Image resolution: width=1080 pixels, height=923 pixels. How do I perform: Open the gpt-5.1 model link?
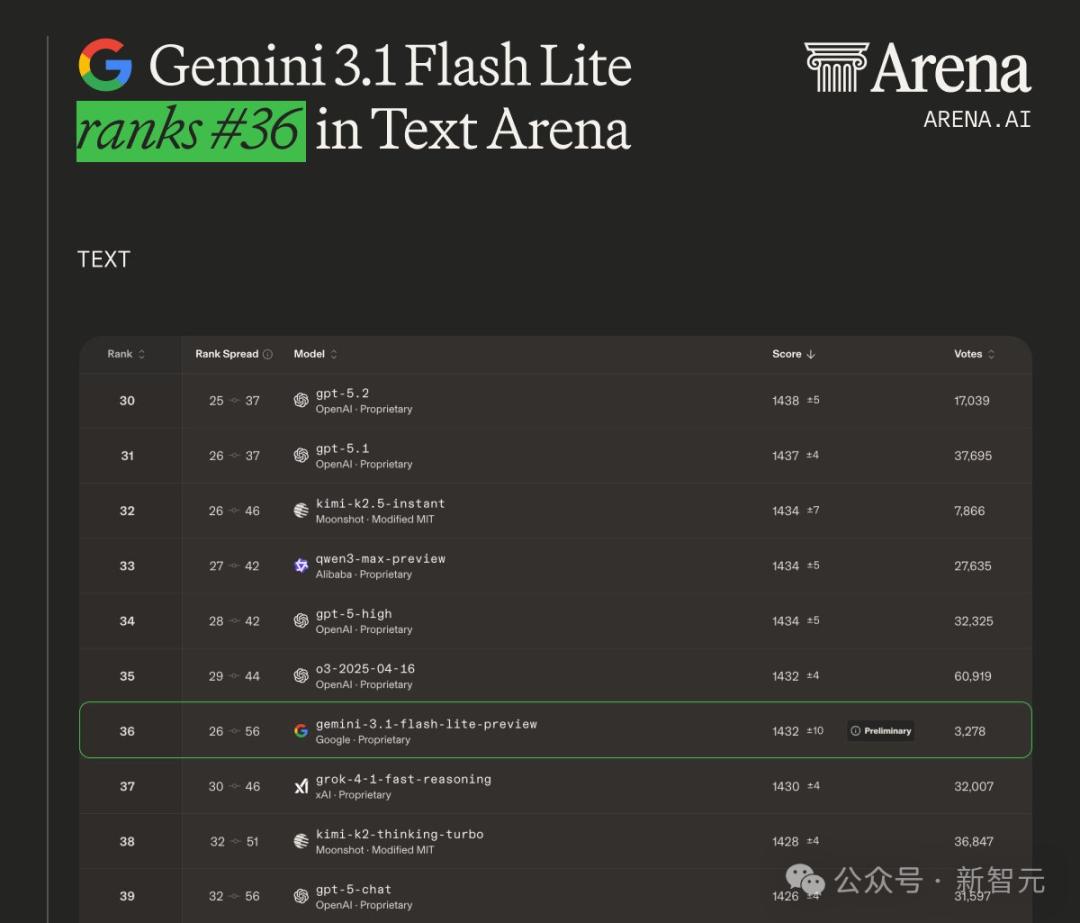[342, 448]
